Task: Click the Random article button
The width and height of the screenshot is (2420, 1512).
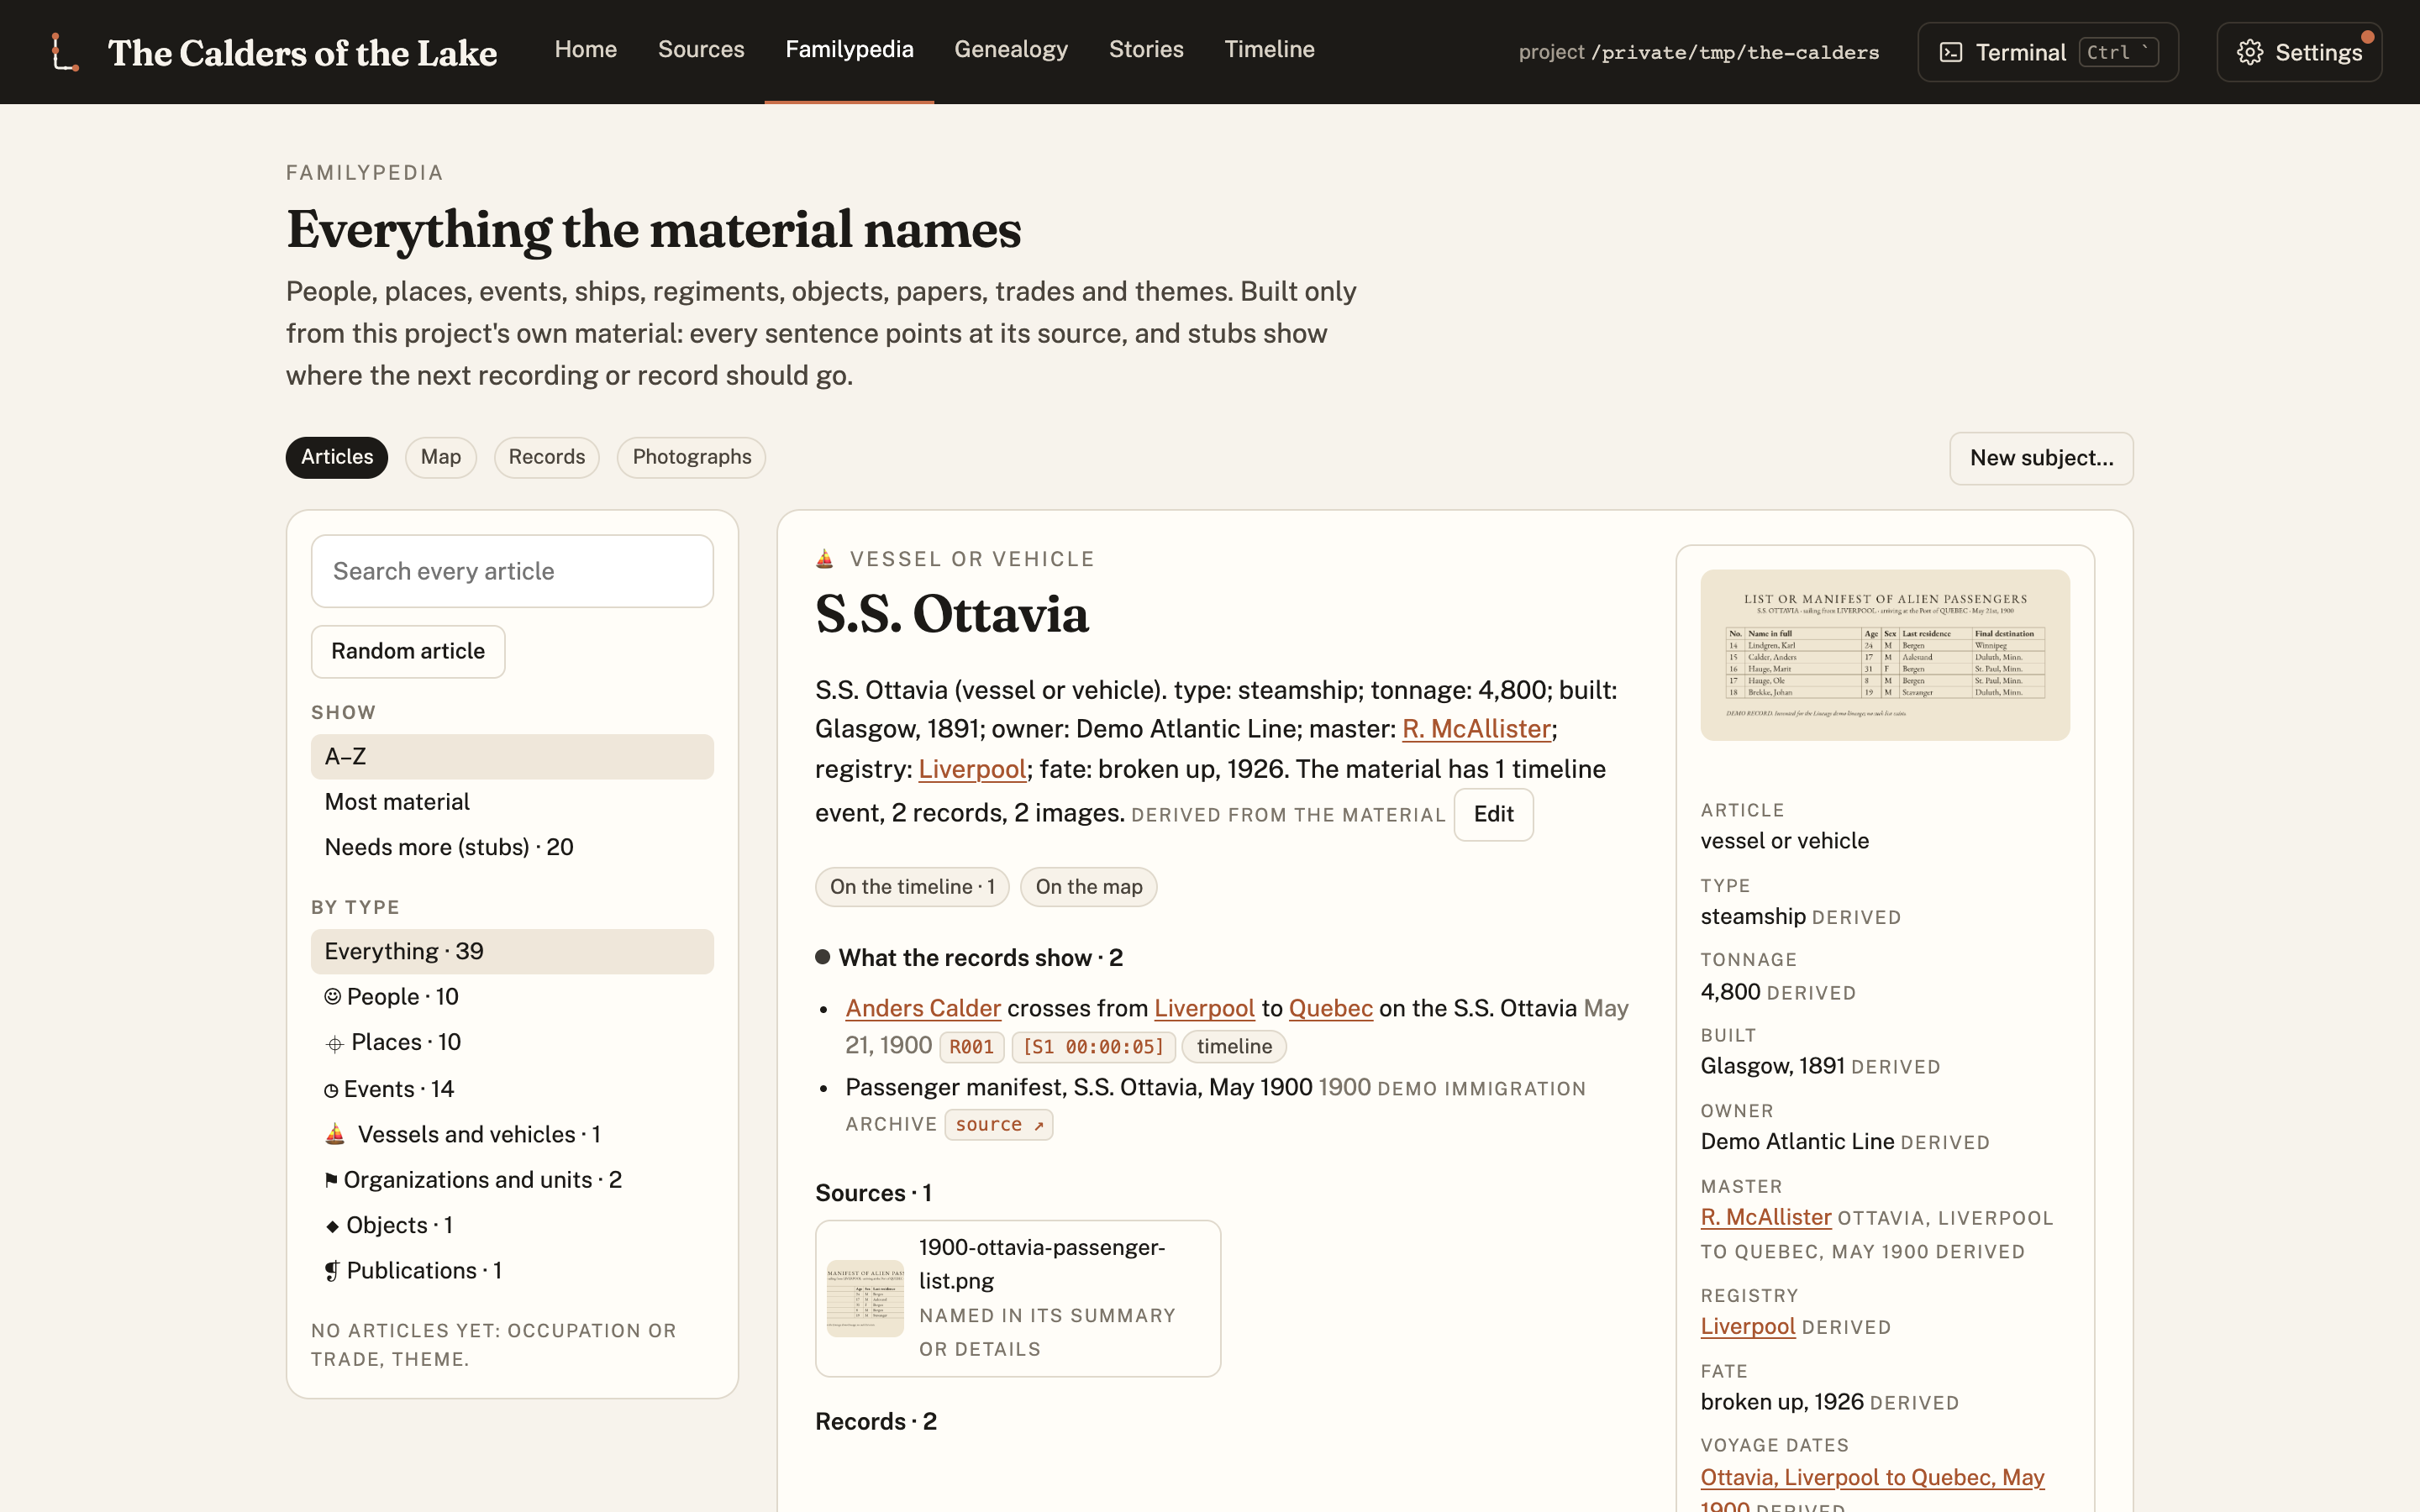Action: 408,651
